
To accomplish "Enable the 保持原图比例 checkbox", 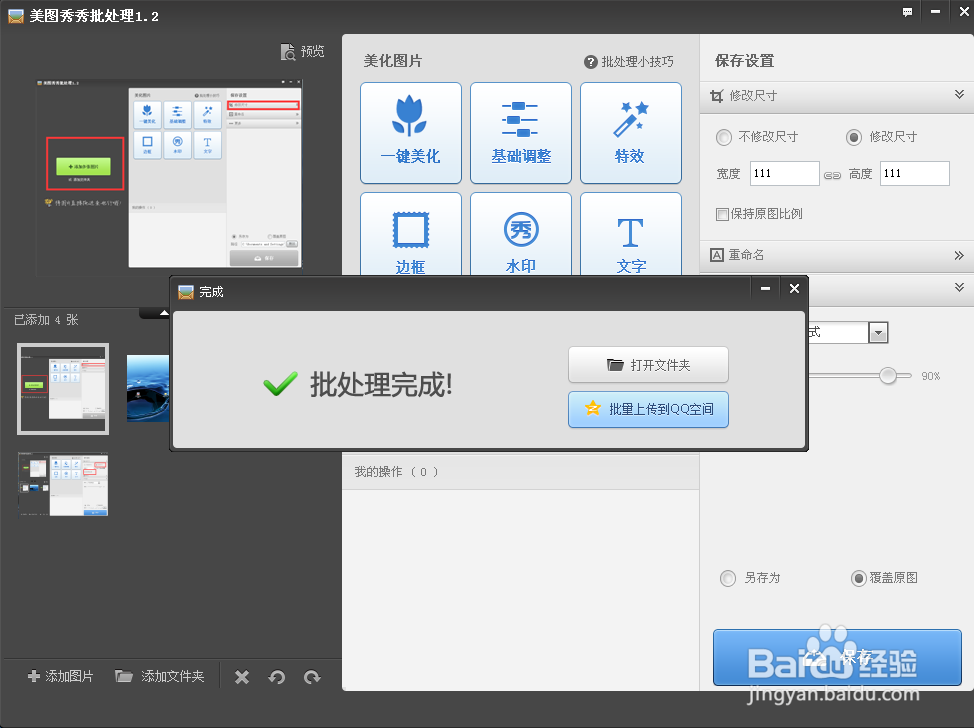I will (722, 214).
